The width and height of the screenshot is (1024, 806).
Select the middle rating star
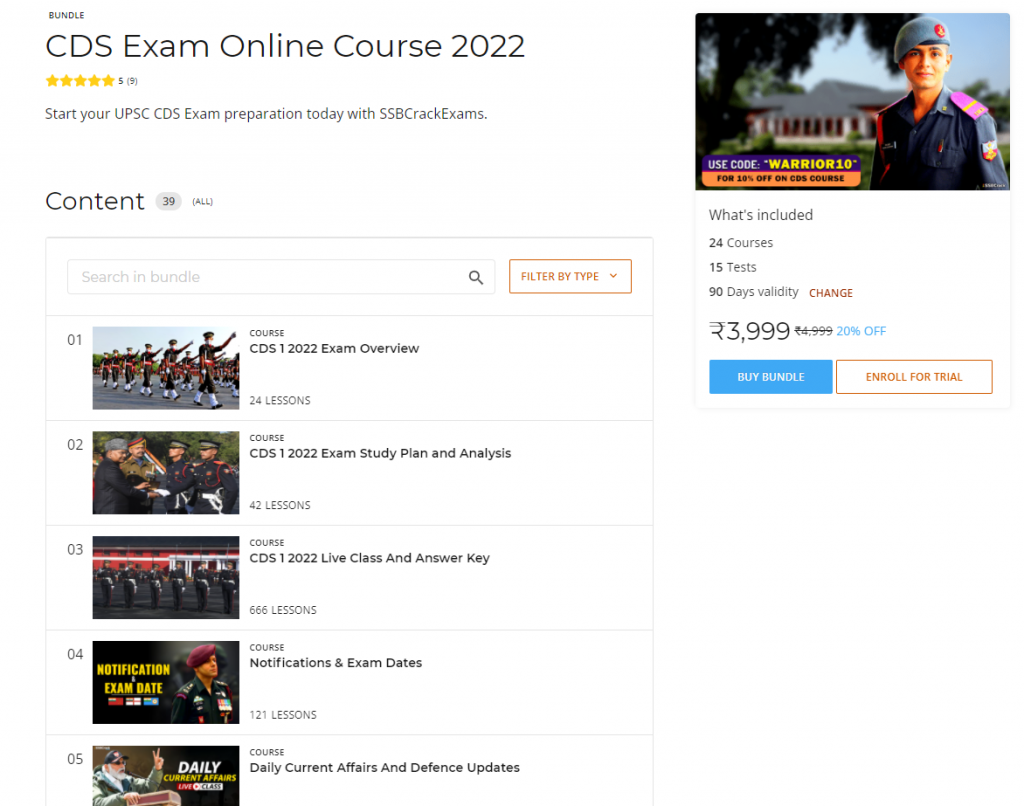tap(79, 80)
